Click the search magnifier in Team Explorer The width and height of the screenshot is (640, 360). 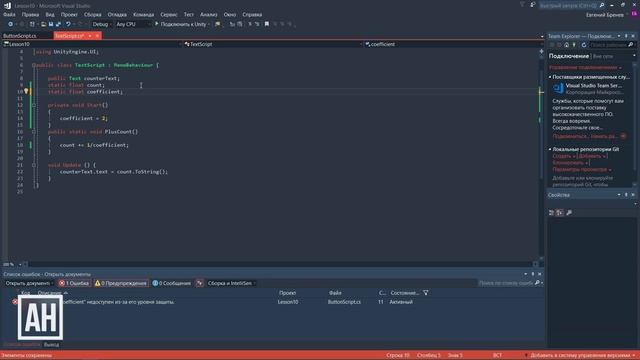coord(631,45)
